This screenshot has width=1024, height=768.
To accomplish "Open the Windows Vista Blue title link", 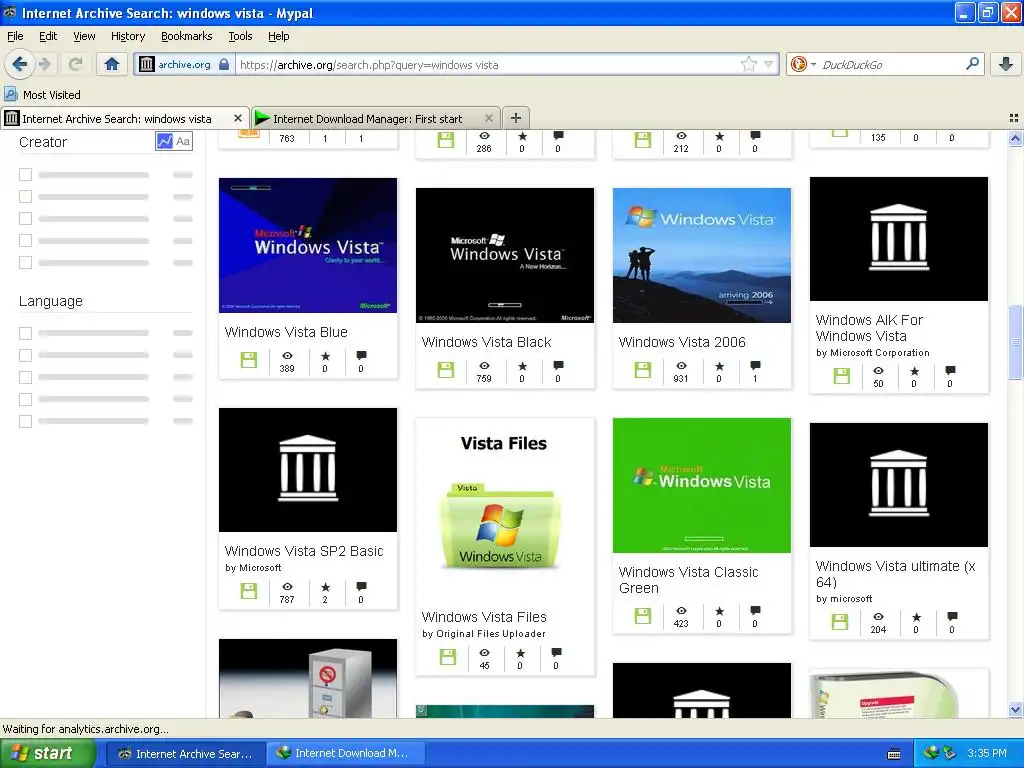I will click(x=286, y=332).
